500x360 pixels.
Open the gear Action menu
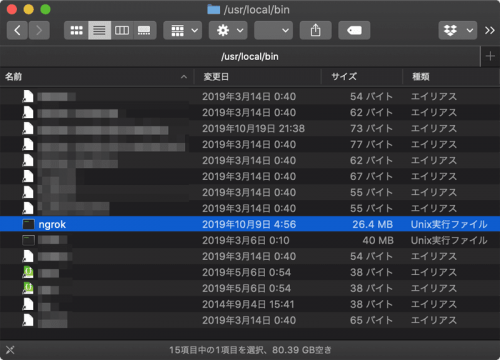[228, 30]
